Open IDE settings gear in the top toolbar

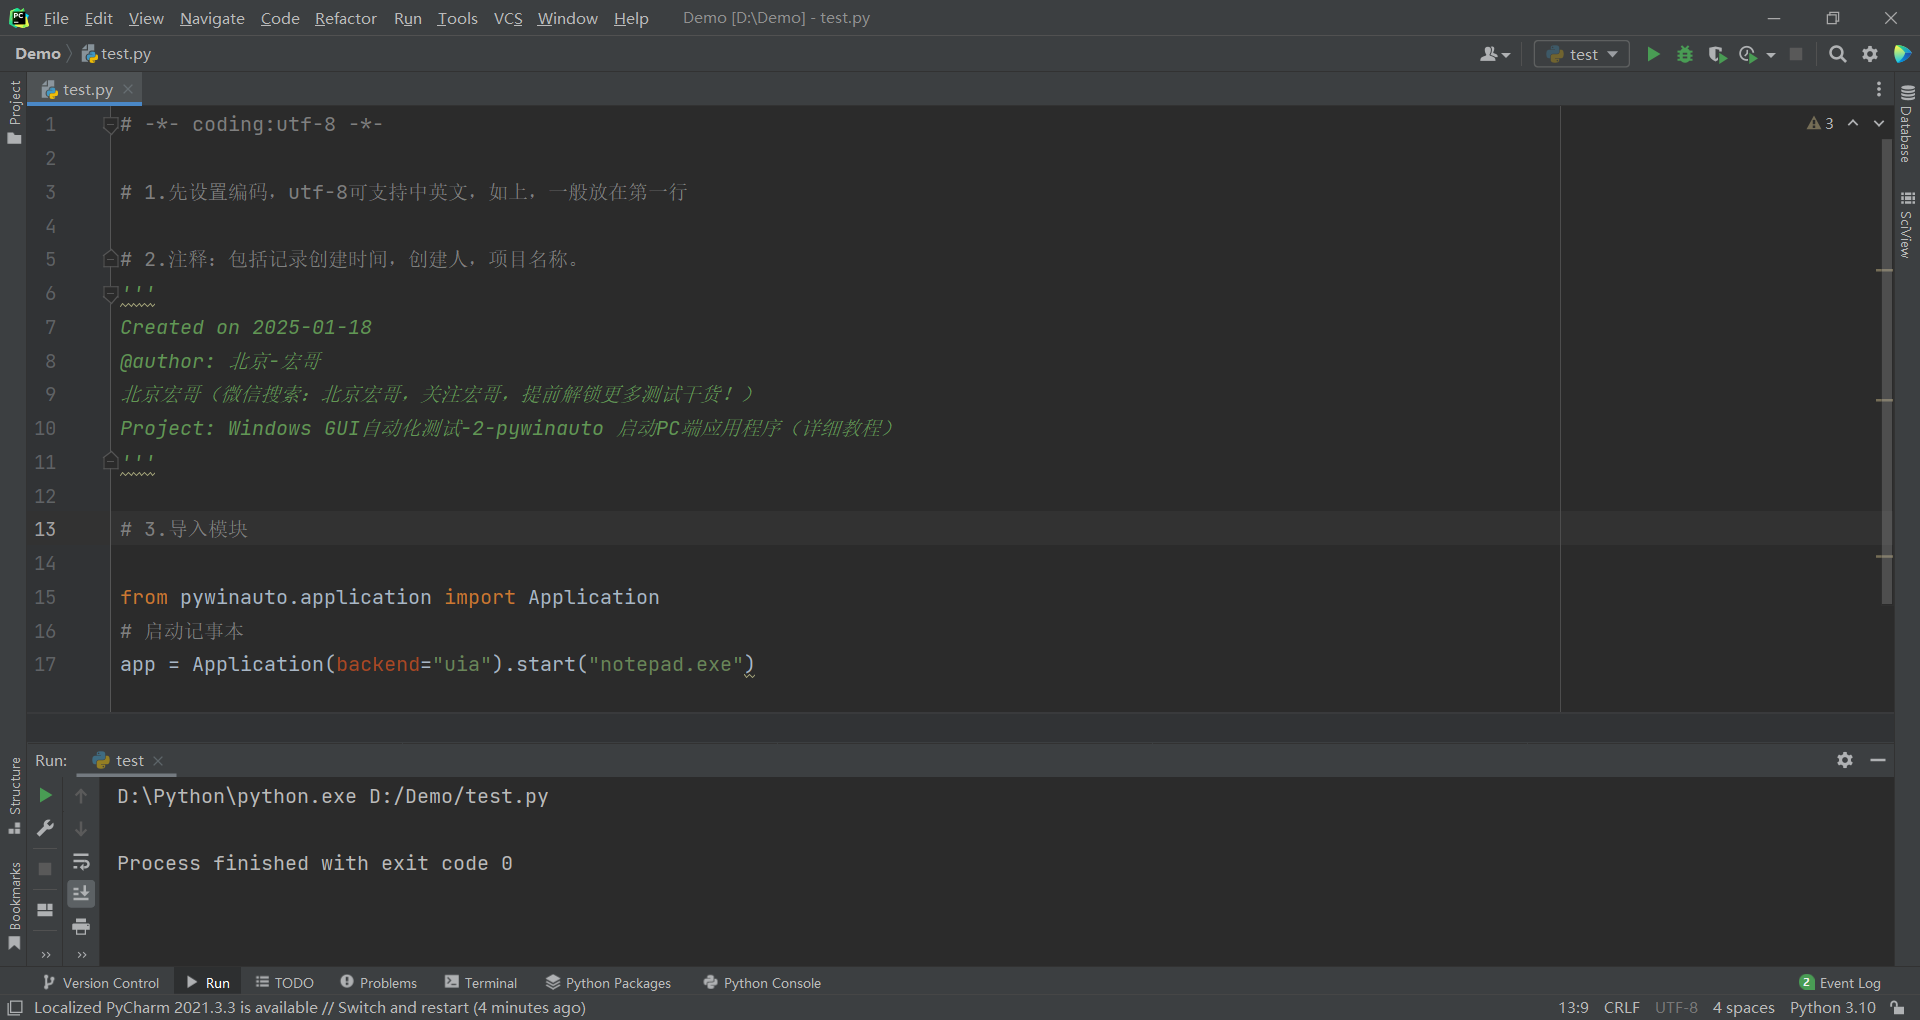coord(1870,54)
